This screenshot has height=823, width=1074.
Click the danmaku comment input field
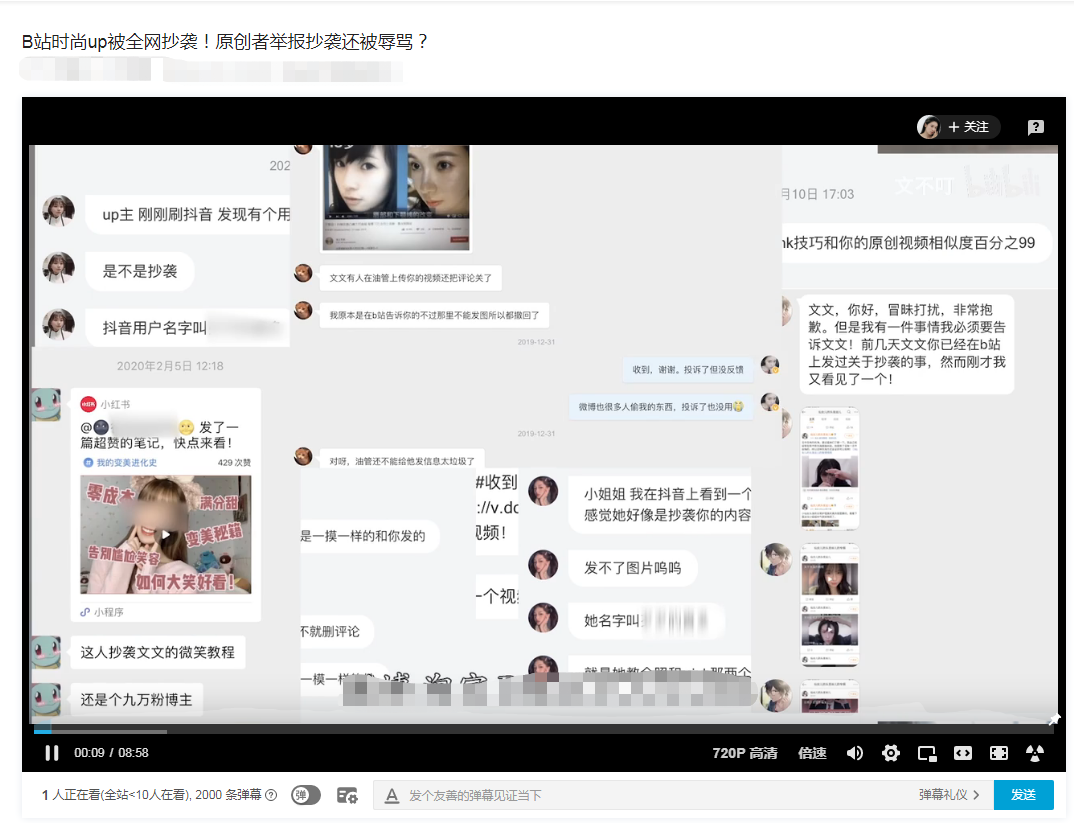[x=650, y=794]
